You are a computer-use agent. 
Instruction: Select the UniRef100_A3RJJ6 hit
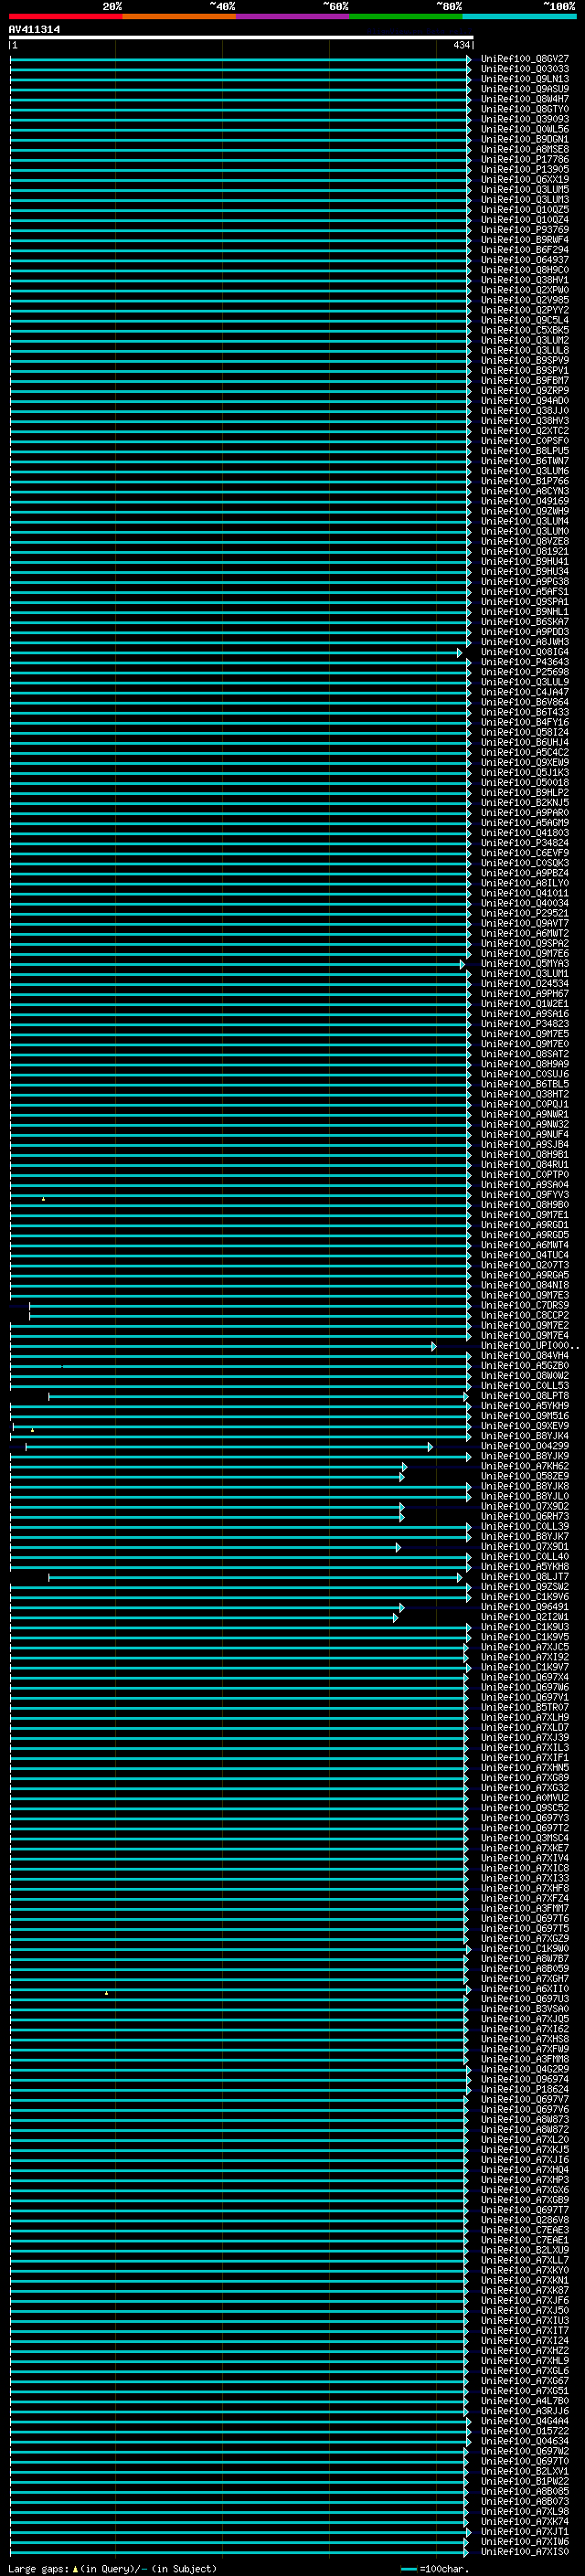[x=525, y=2411]
